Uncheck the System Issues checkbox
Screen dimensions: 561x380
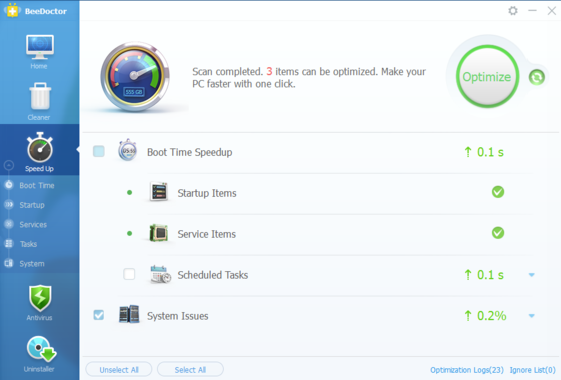coord(99,315)
